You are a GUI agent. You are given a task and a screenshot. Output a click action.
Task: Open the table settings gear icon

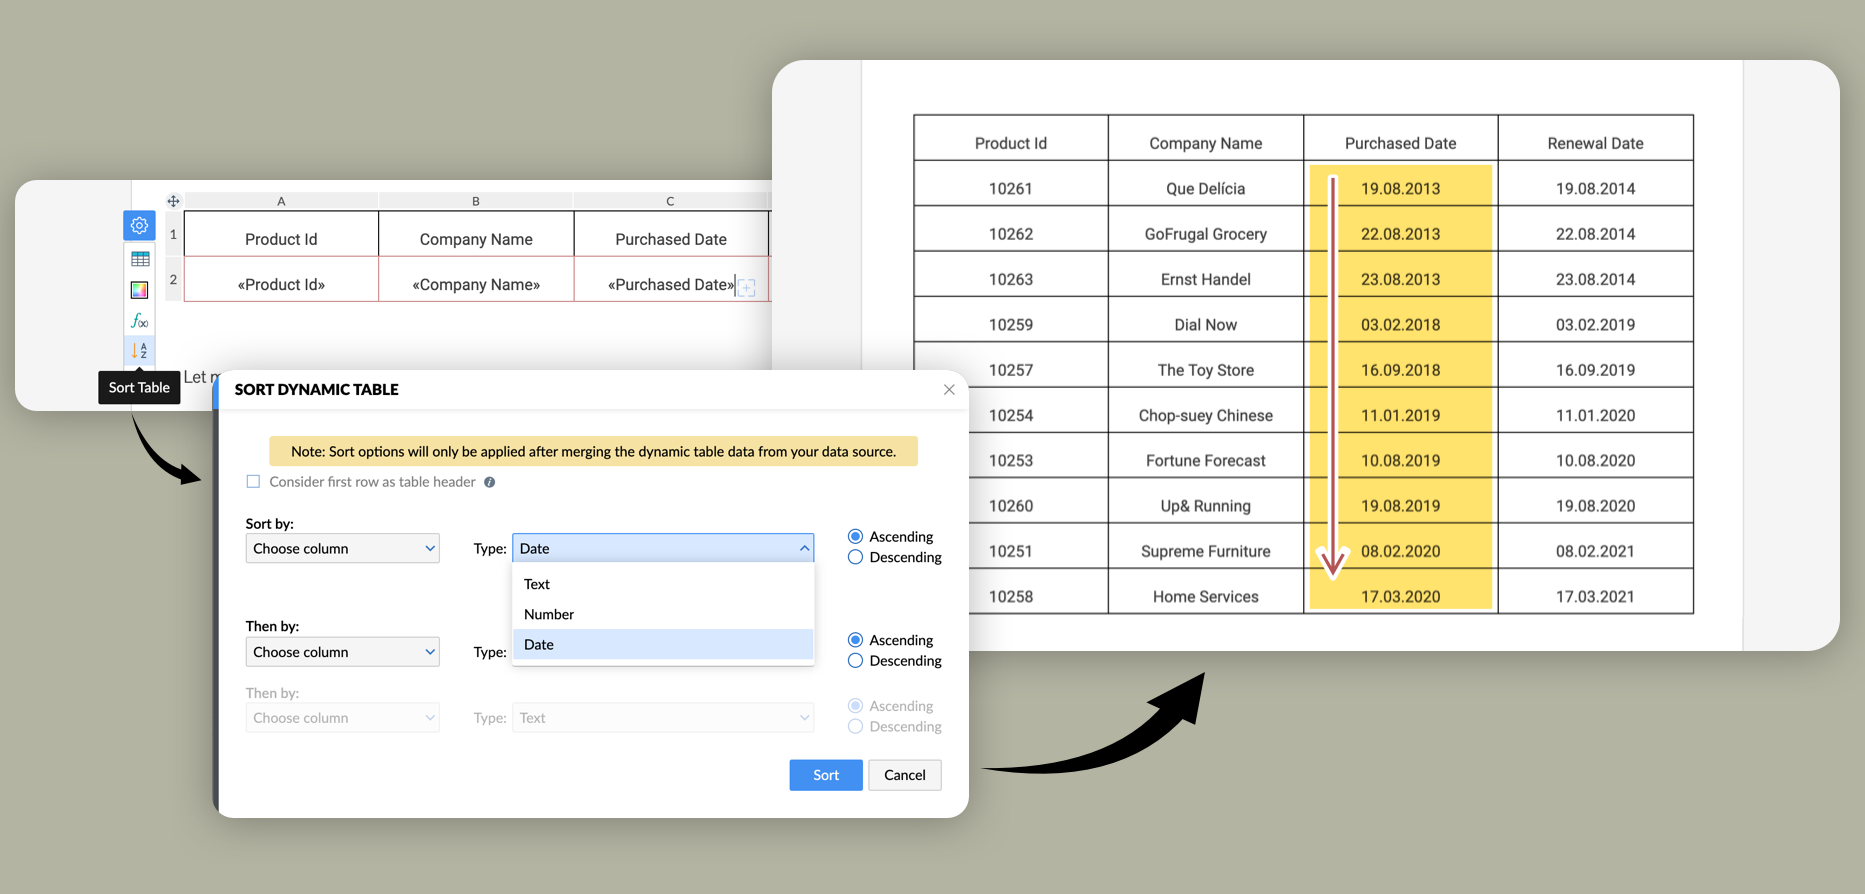[139, 226]
